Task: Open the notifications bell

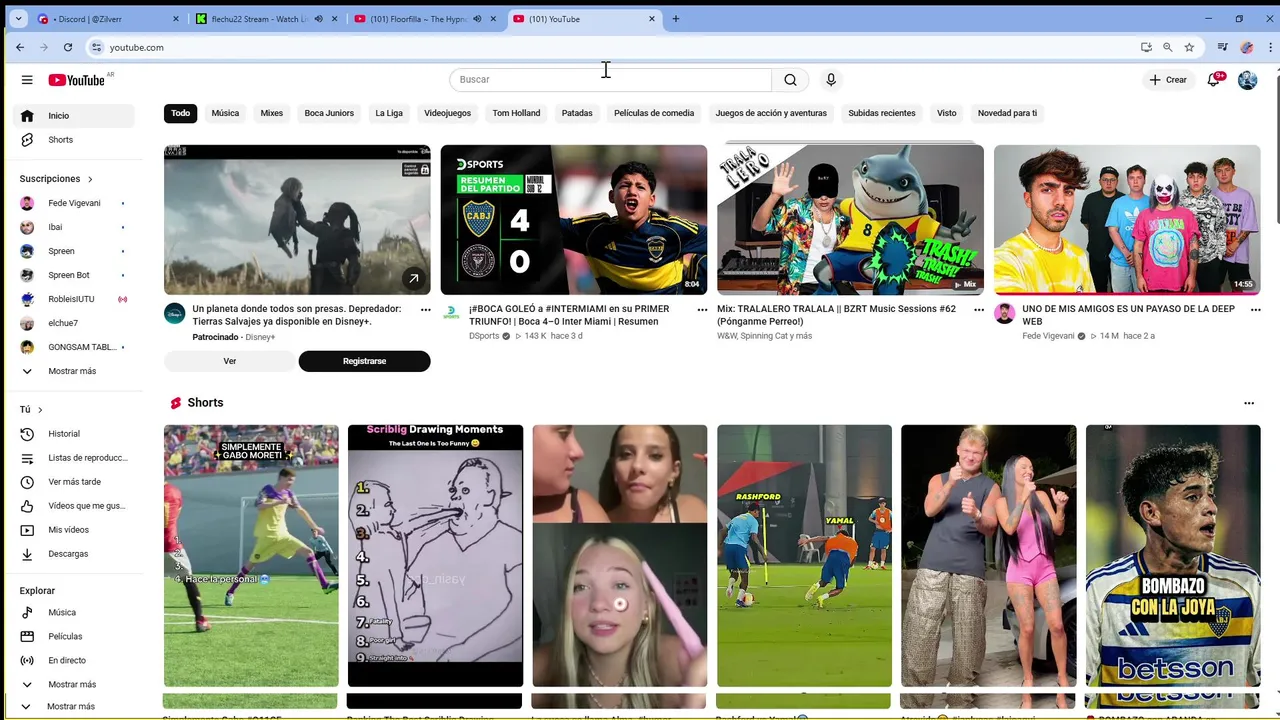Action: (x=1214, y=80)
